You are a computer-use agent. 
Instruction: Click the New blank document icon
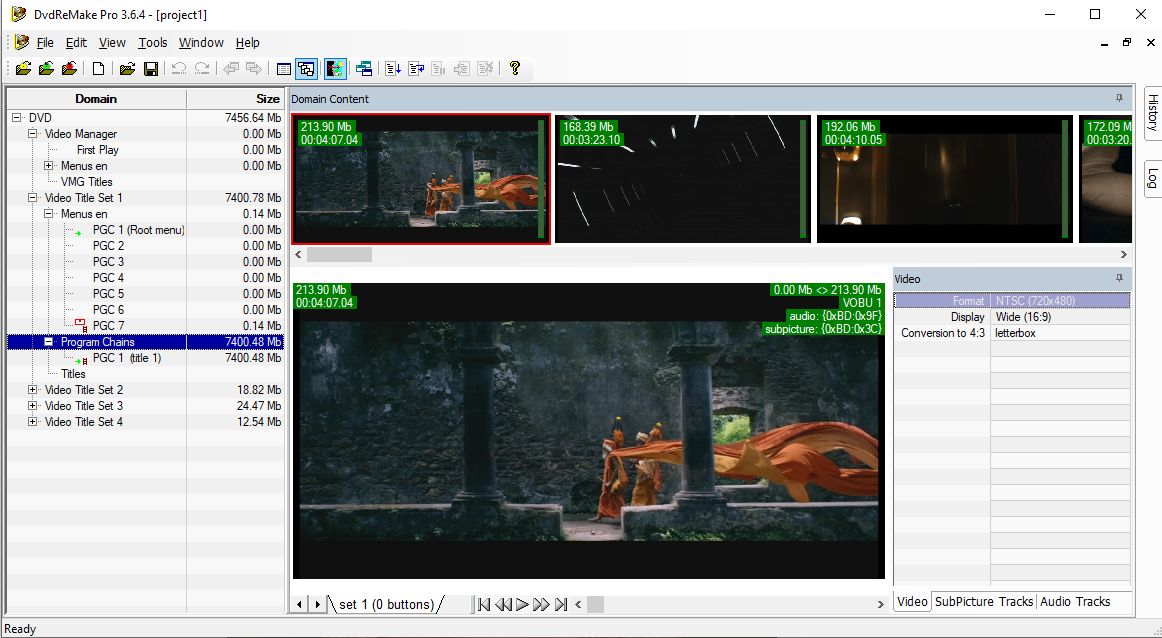click(98, 69)
